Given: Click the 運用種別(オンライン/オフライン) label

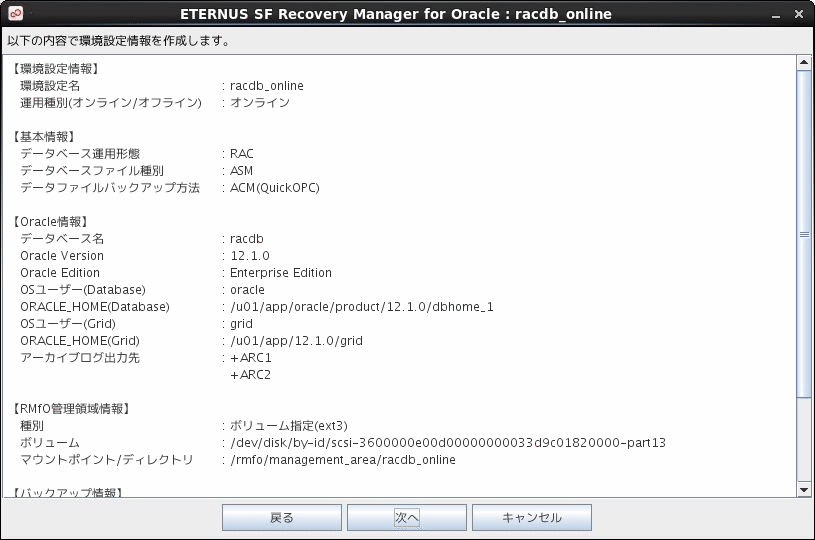Looking at the screenshot, I should [x=111, y=102].
